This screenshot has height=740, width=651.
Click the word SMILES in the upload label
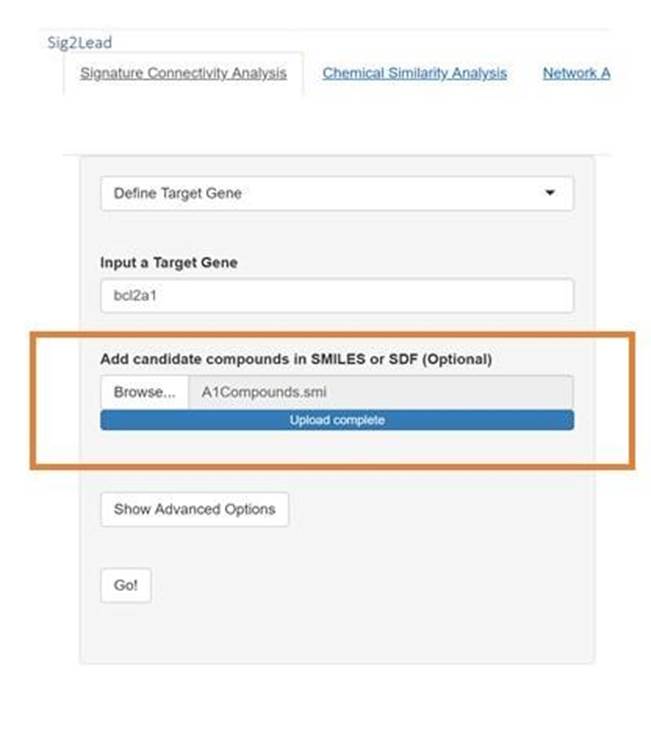[x=338, y=359]
